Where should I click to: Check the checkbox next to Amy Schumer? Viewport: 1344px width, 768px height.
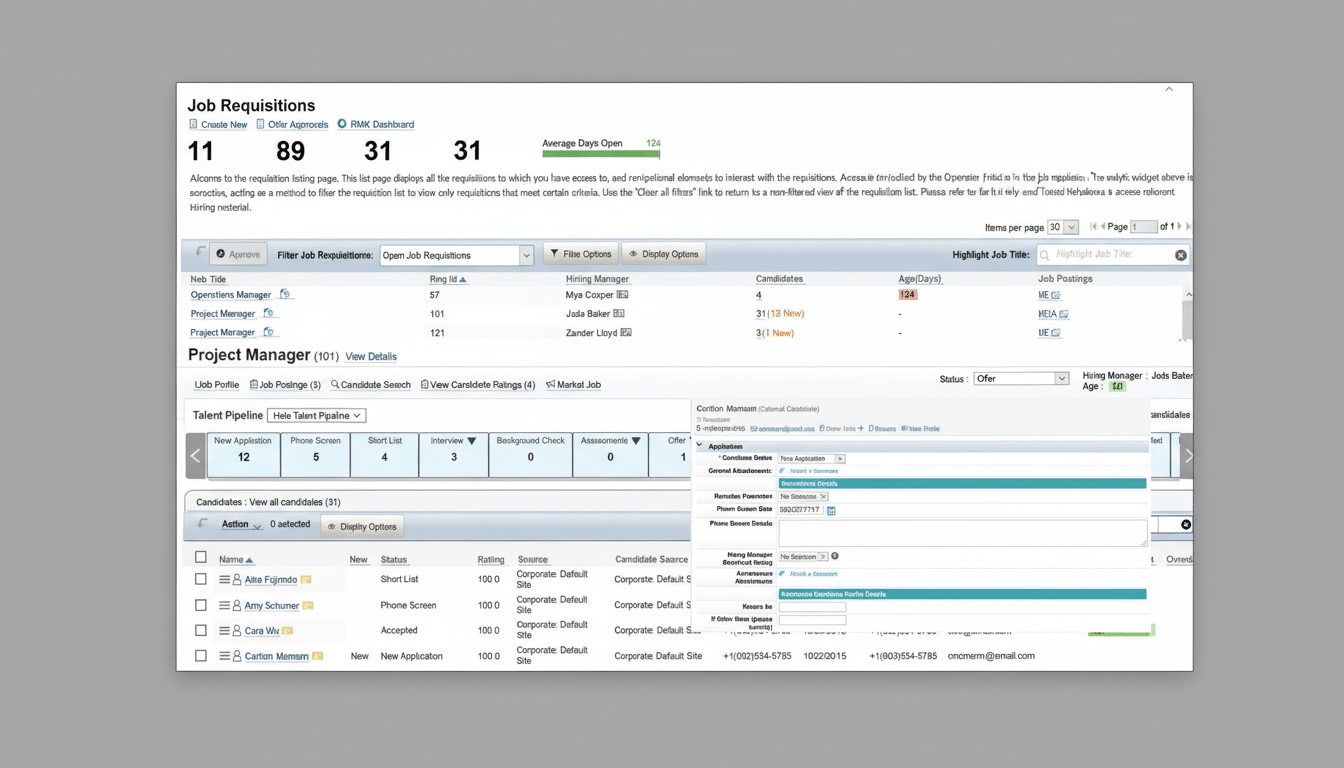(200, 605)
